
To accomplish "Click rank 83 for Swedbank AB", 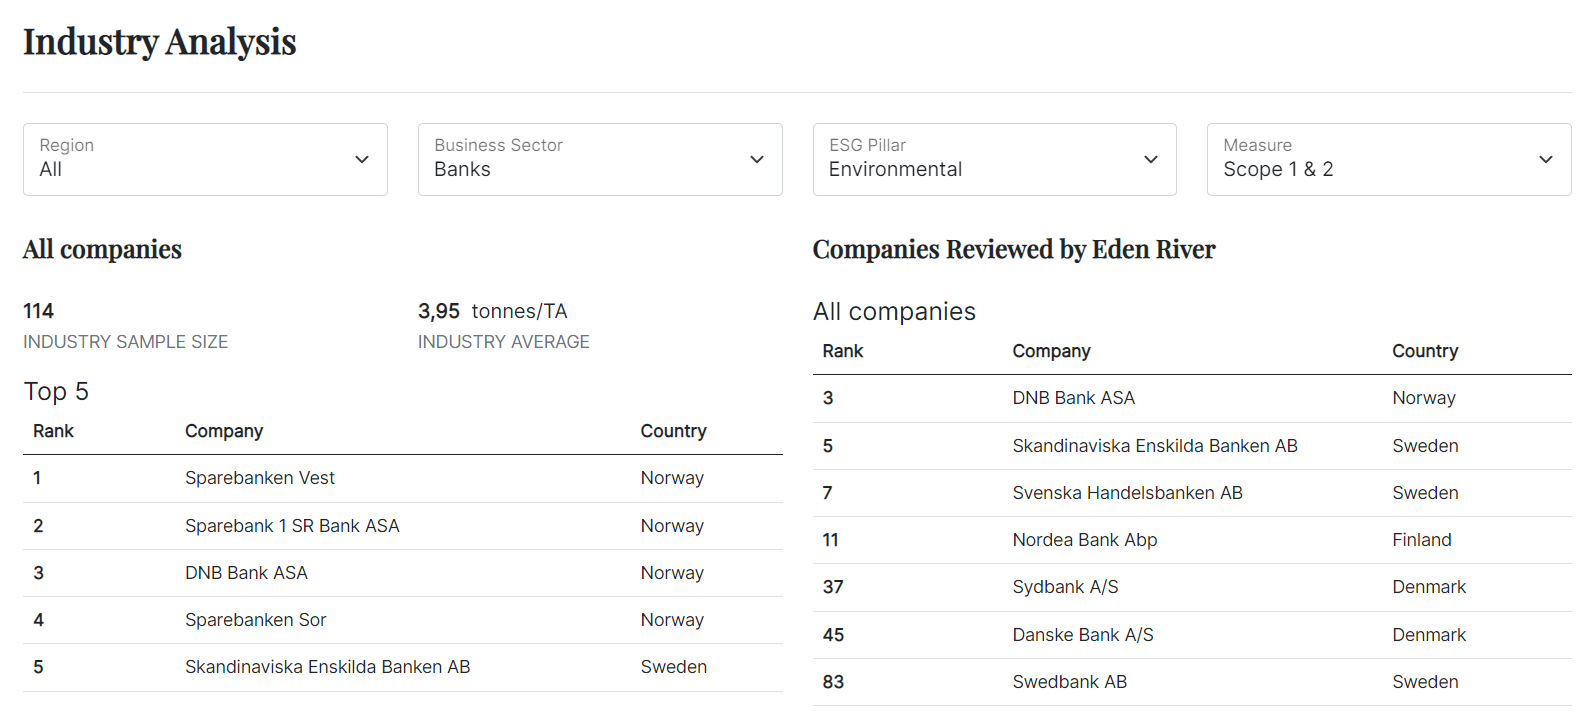I will [x=833, y=682].
